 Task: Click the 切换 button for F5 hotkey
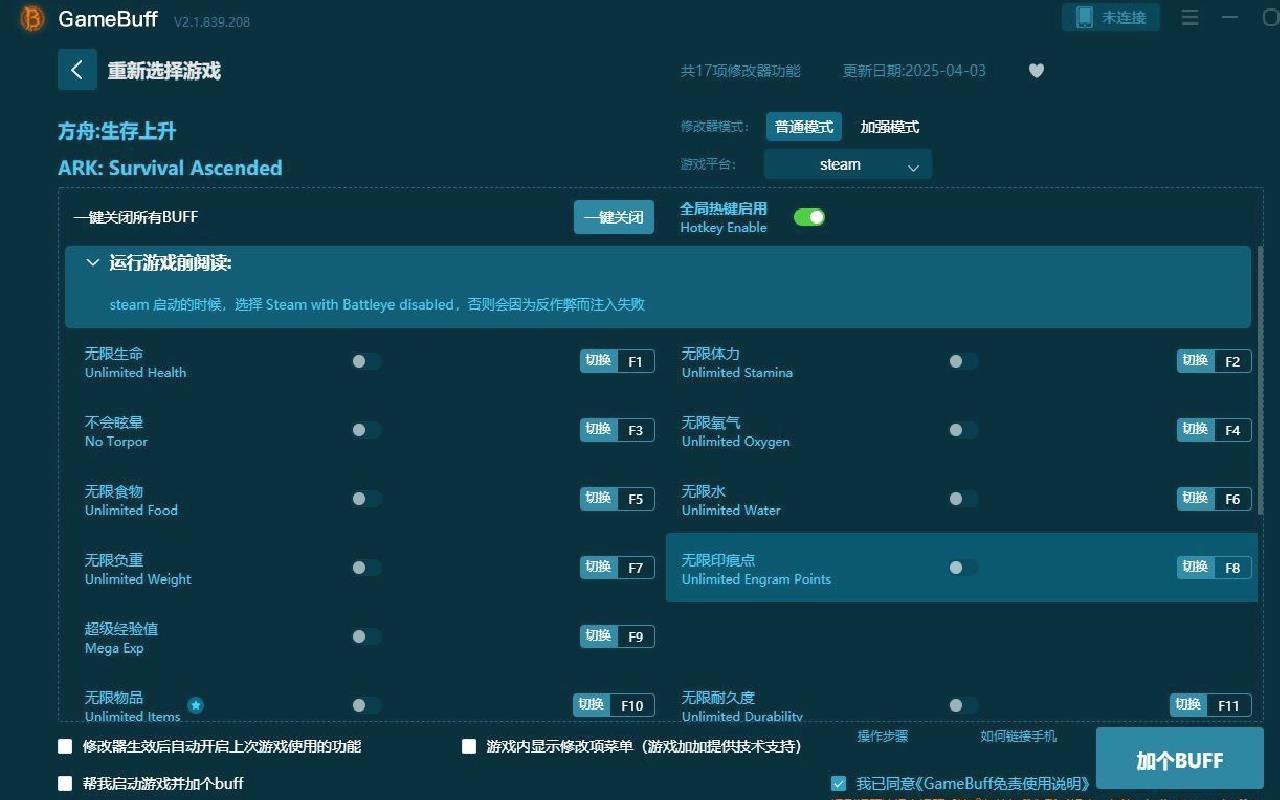tap(598, 499)
